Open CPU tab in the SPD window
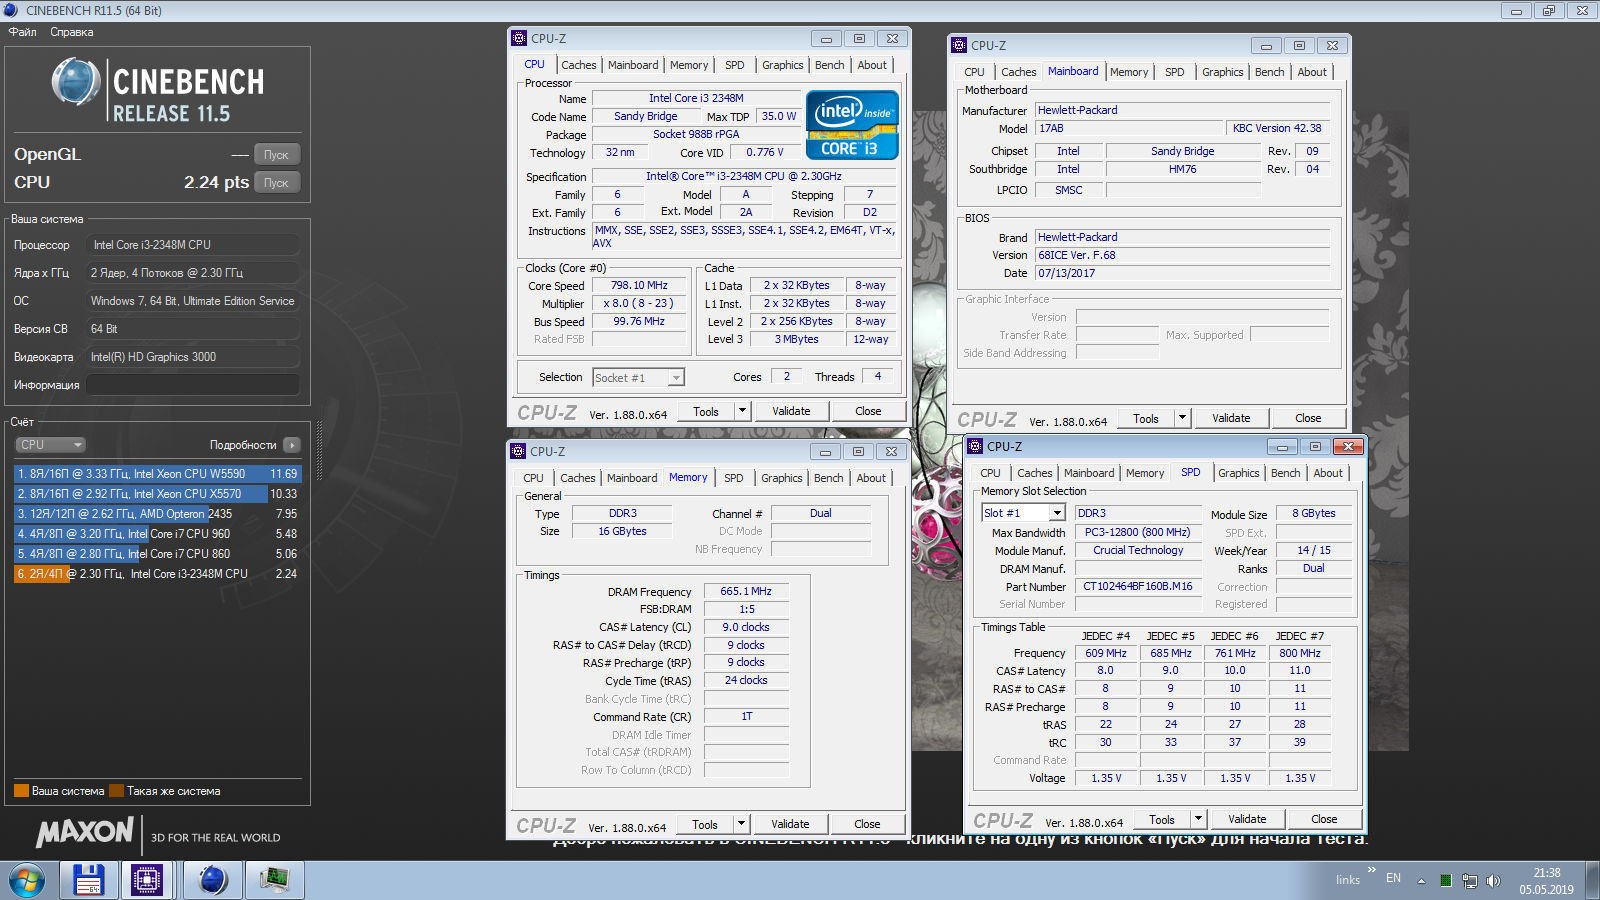1600x900 pixels. (990, 473)
